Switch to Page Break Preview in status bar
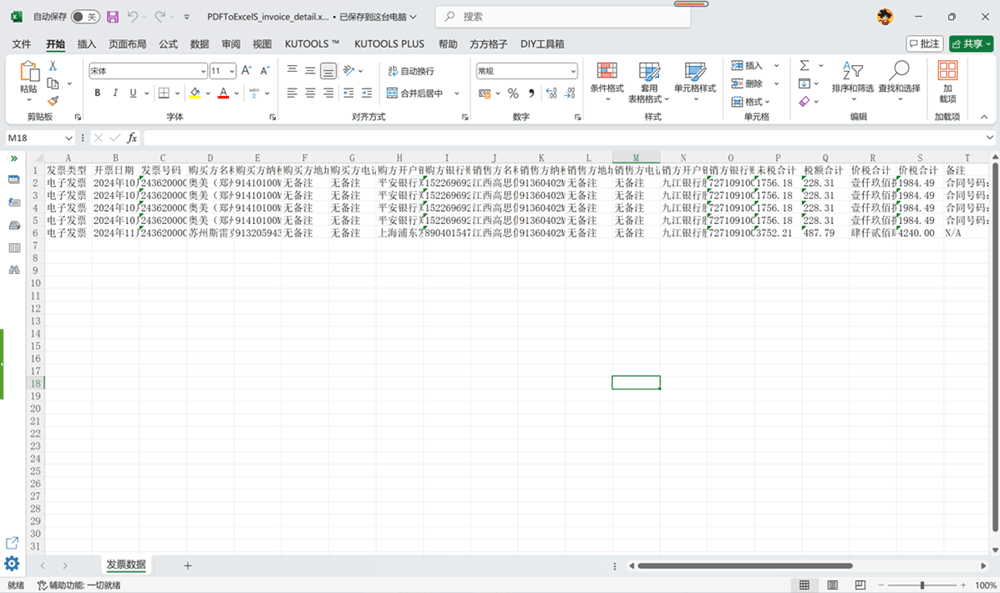The width and height of the screenshot is (1000, 593). coord(860,585)
